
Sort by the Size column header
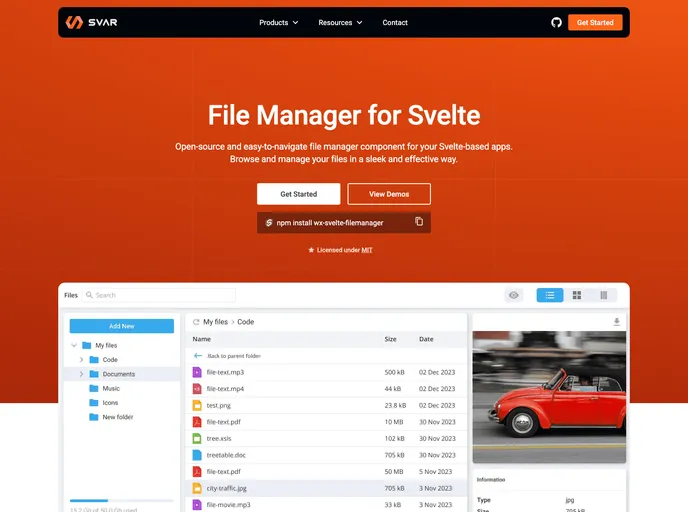[391, 339]
